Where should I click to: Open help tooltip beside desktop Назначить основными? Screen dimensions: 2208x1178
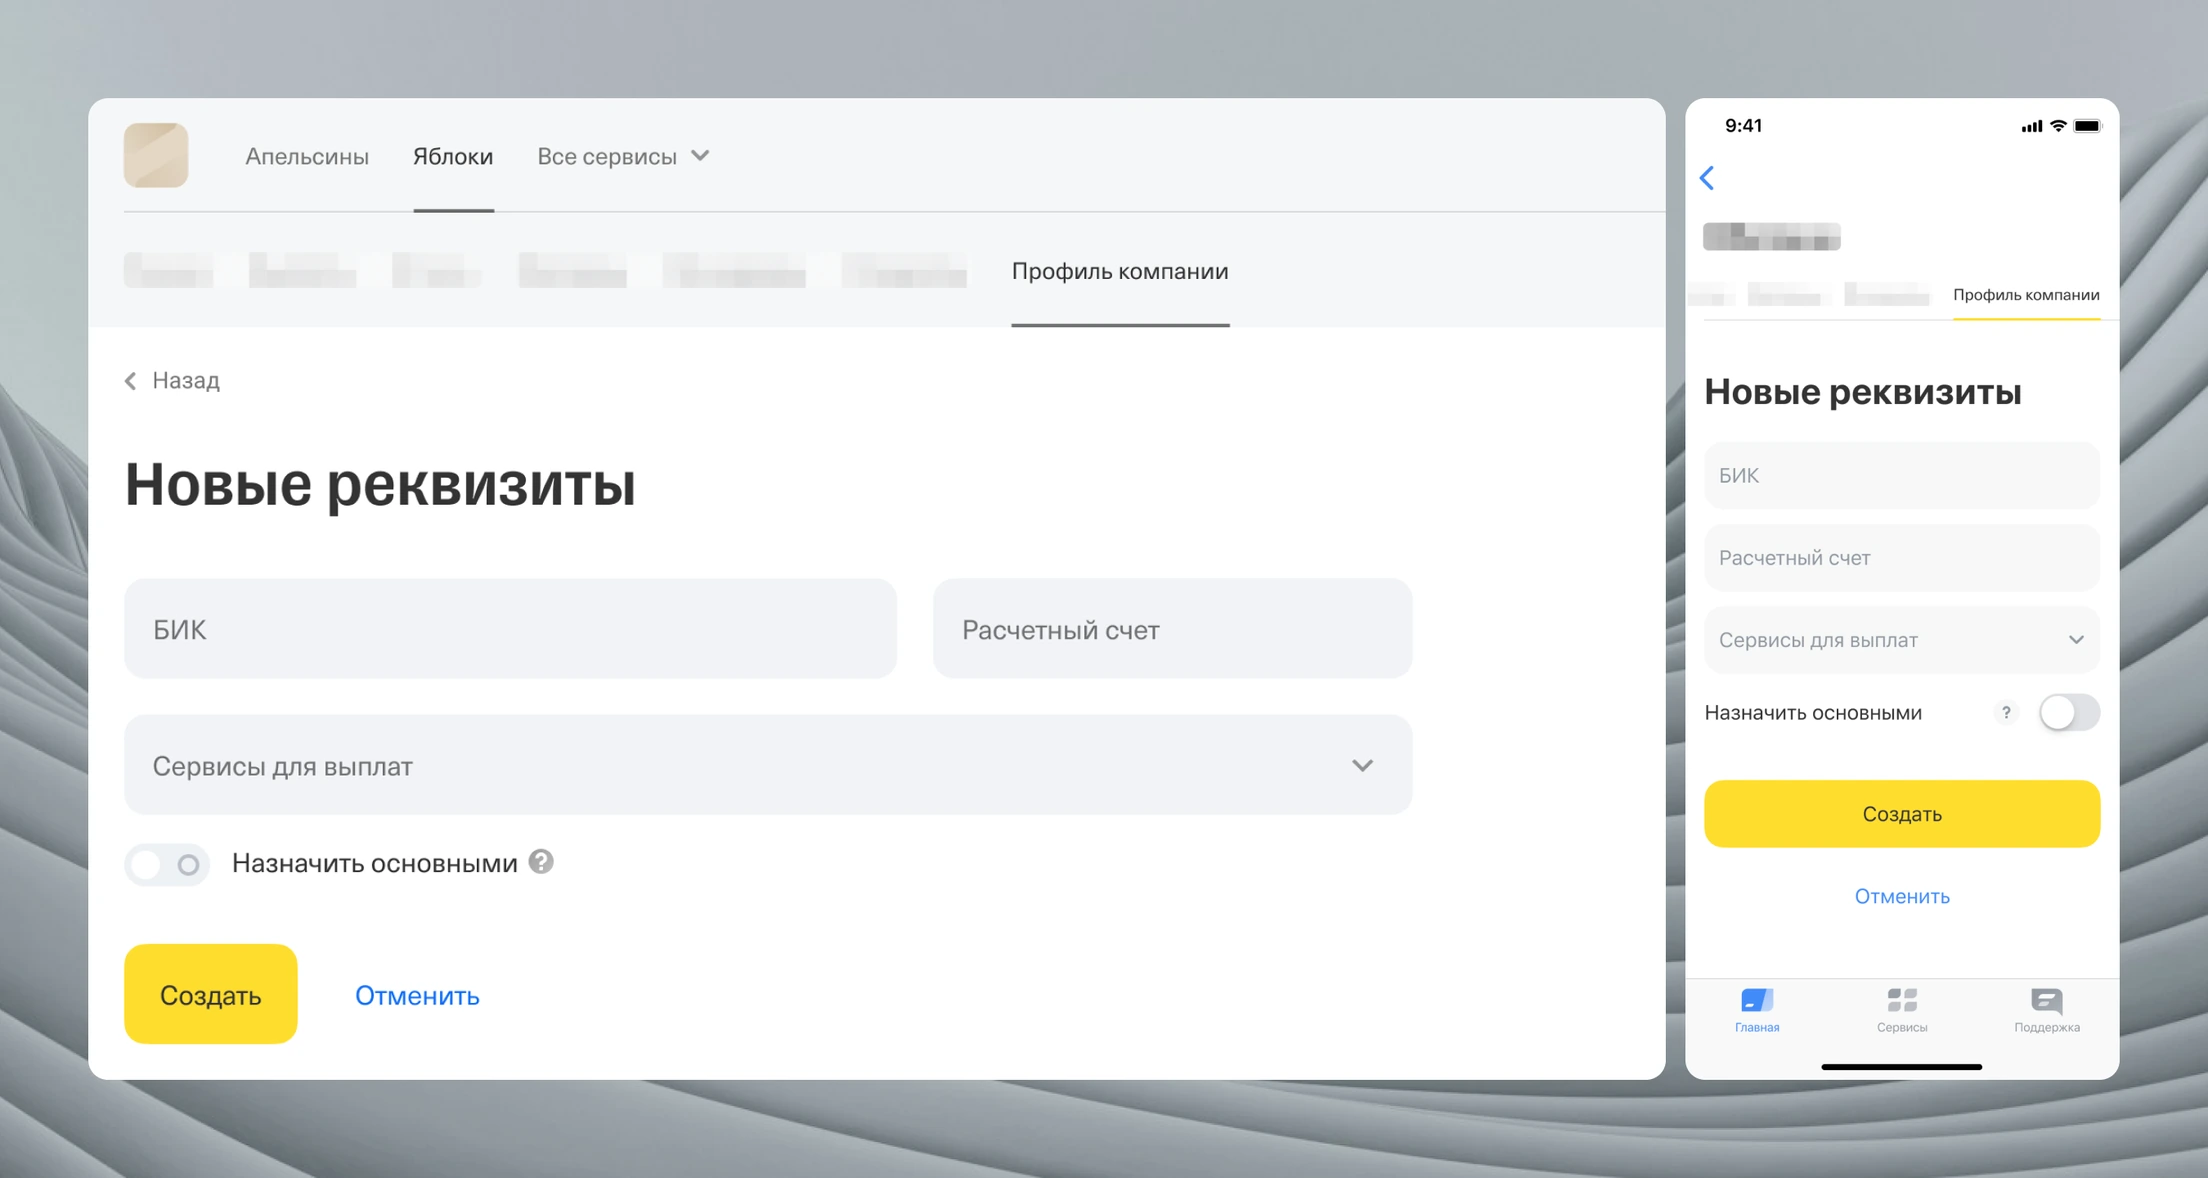tap(541, 862)
